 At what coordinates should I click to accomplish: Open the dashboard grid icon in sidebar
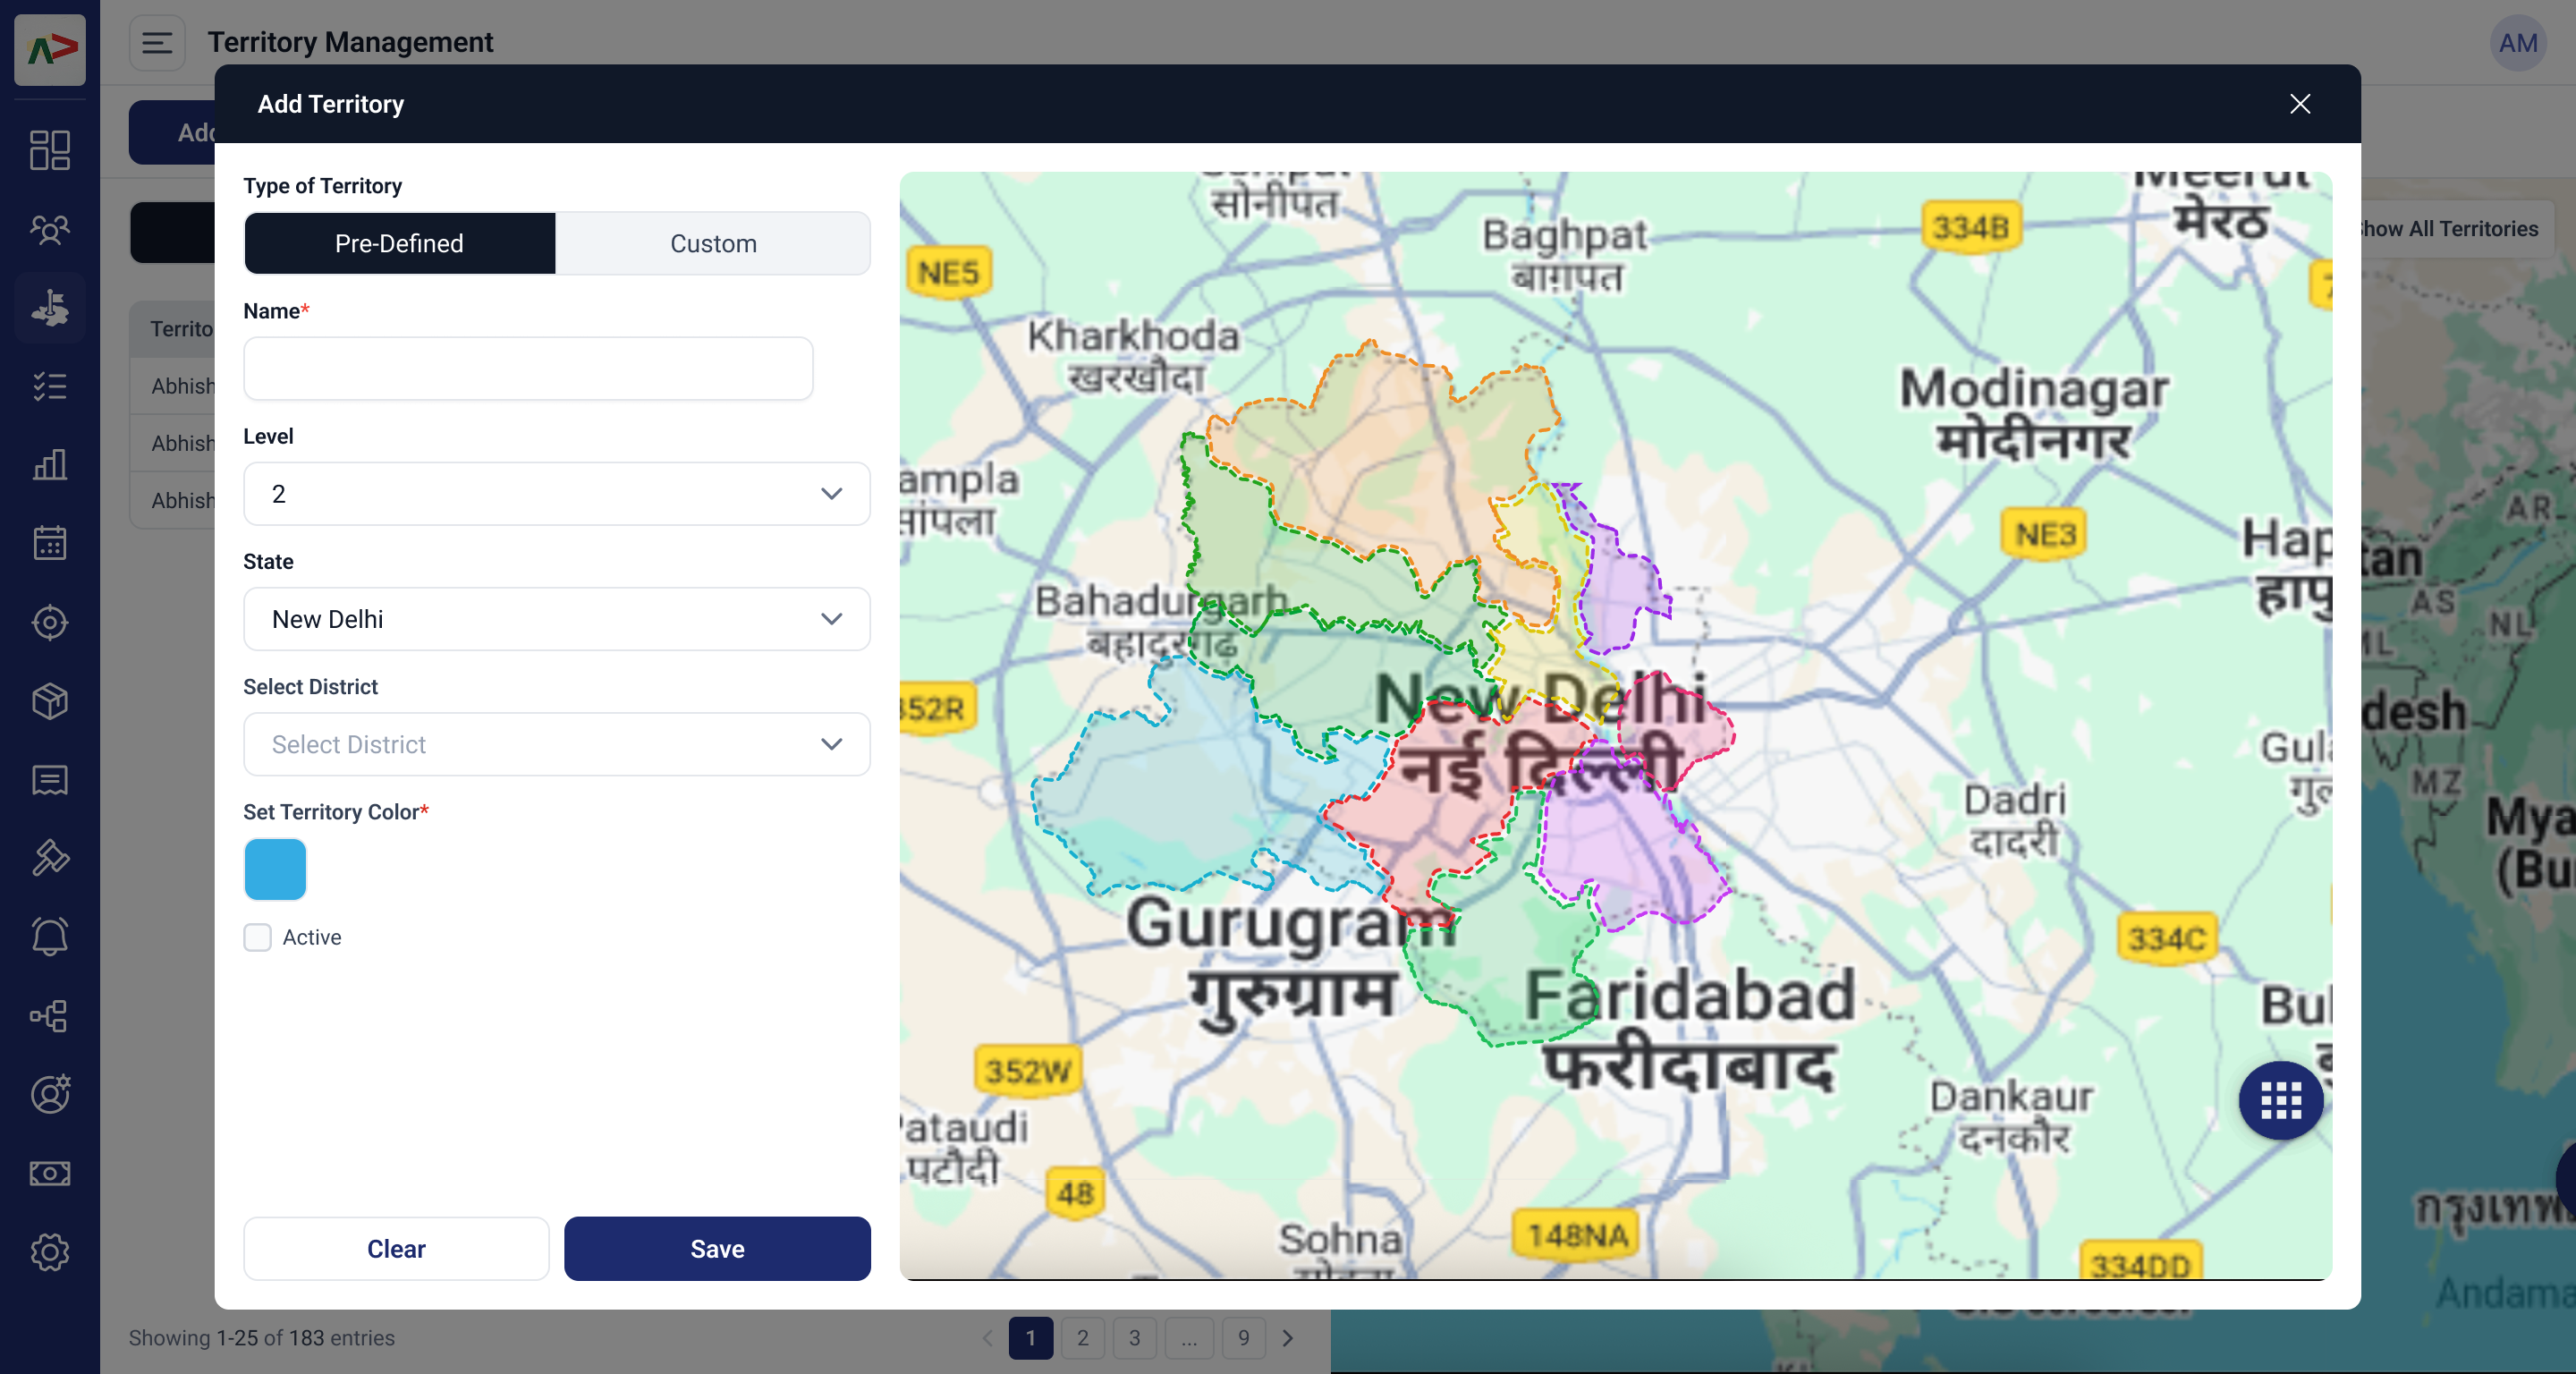(x=50, y=150)
